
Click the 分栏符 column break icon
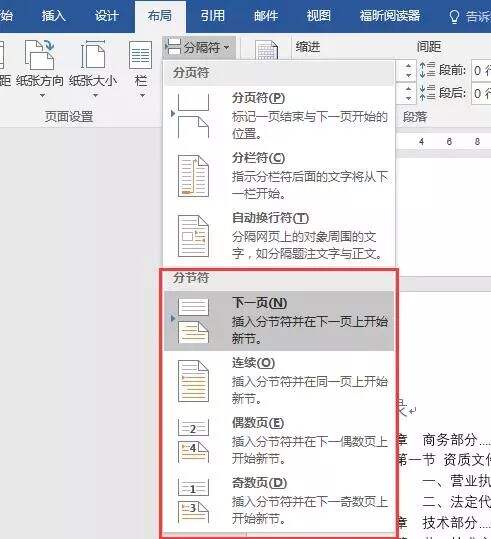point(193,176)
